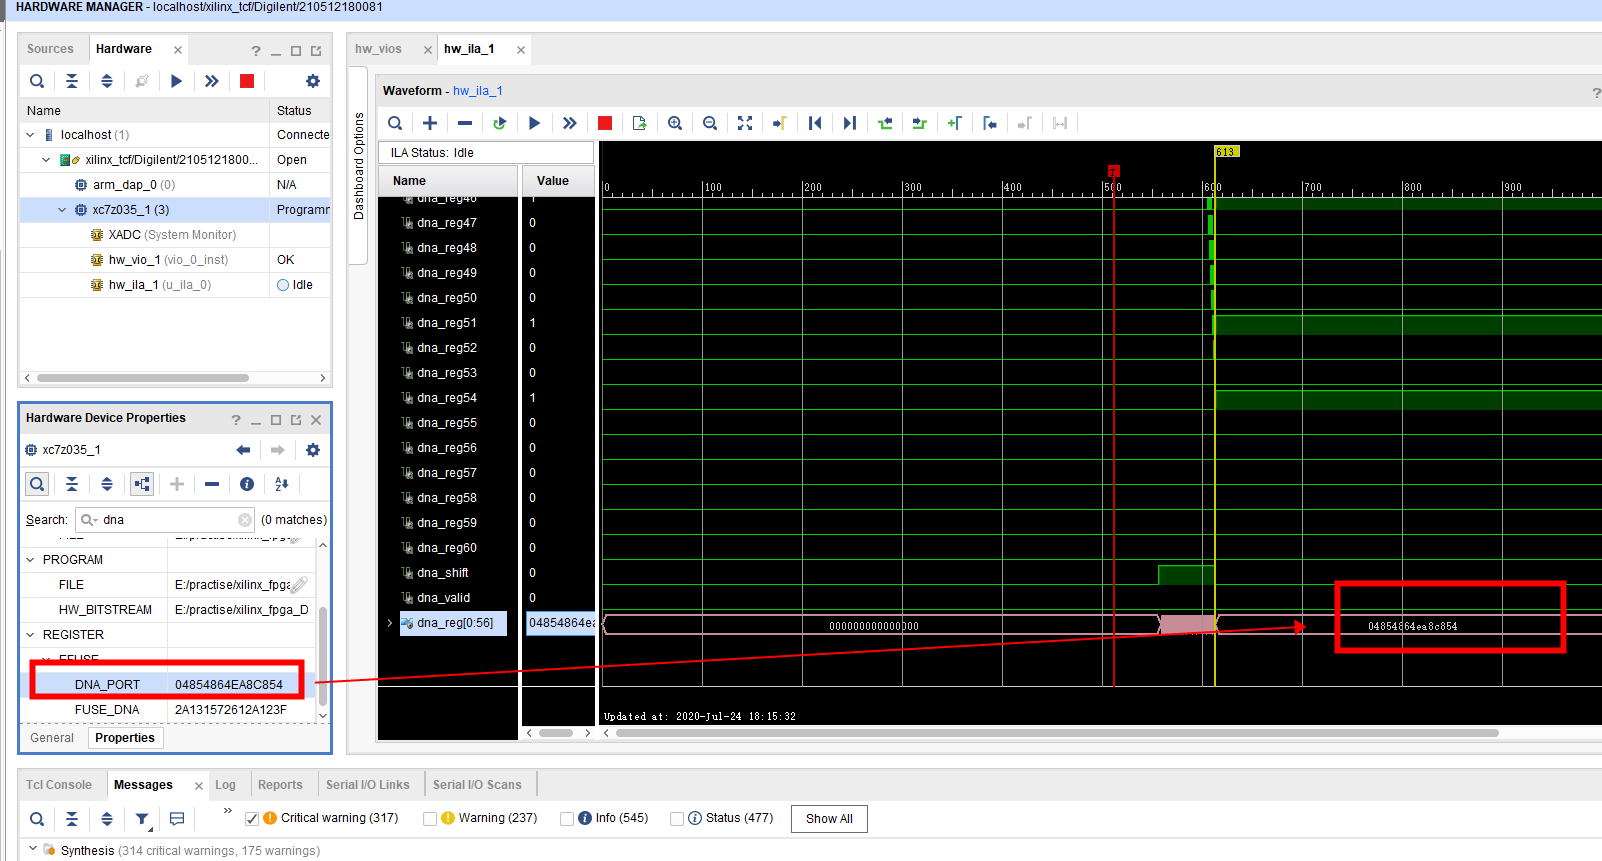Collapse REGISTER property group
Image resolution: width=1602 pixels, height=861 pixels.
pyautogui.click(x=30, y=635)
